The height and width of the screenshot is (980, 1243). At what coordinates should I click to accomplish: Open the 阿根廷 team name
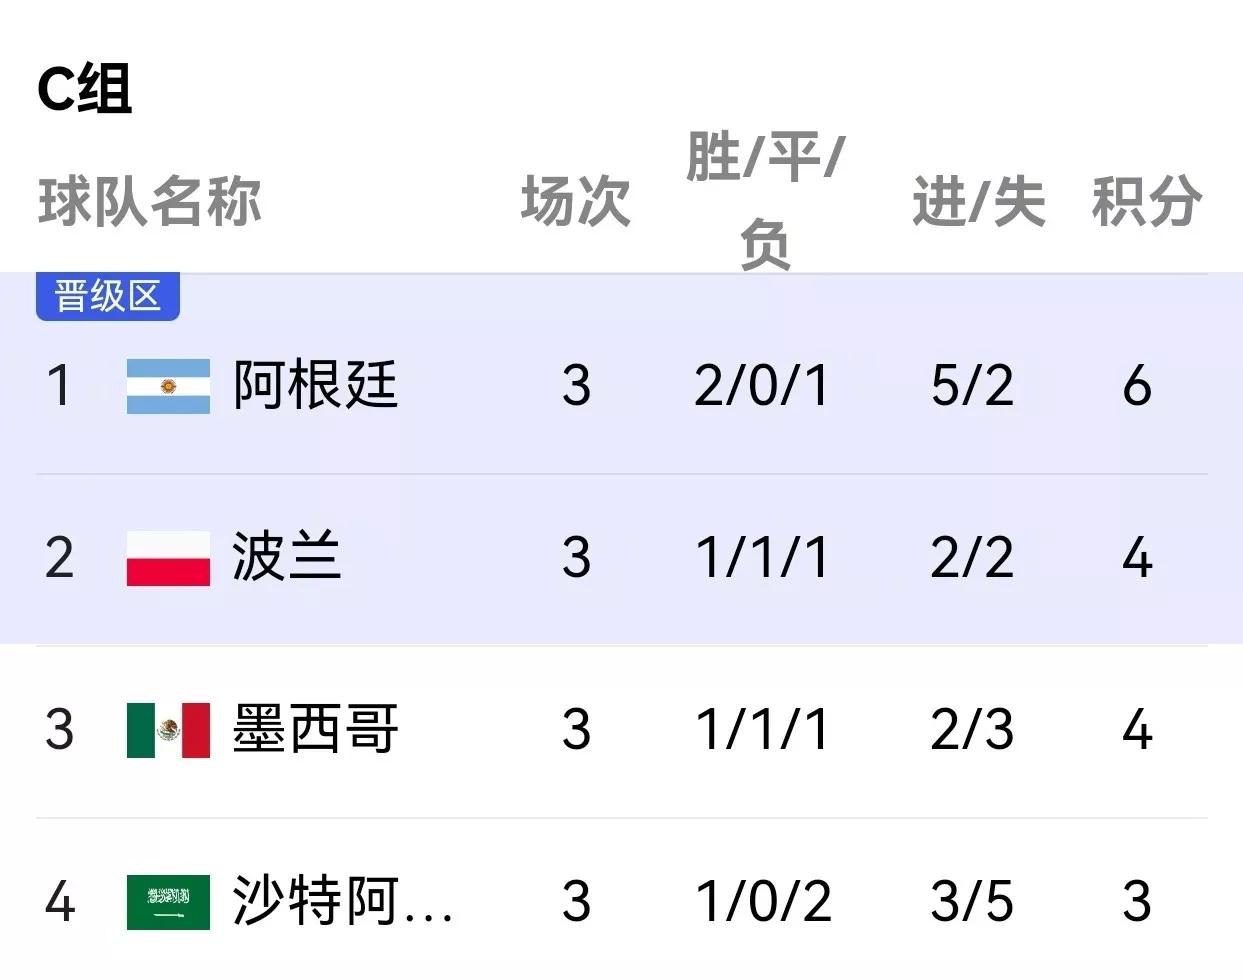[315, 385]
